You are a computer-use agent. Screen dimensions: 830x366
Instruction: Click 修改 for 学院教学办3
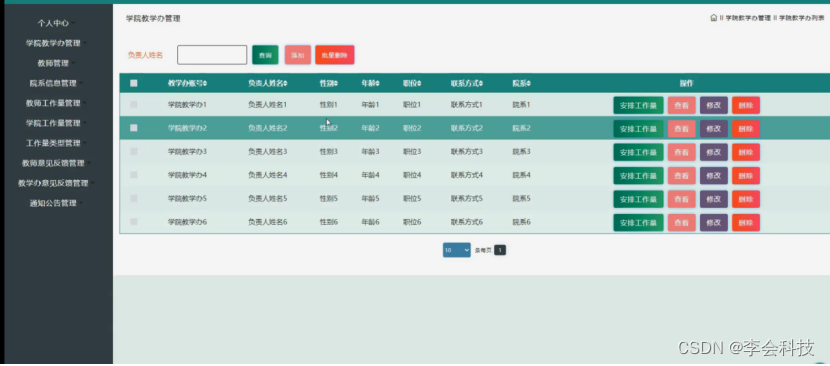tap(714, 152)
